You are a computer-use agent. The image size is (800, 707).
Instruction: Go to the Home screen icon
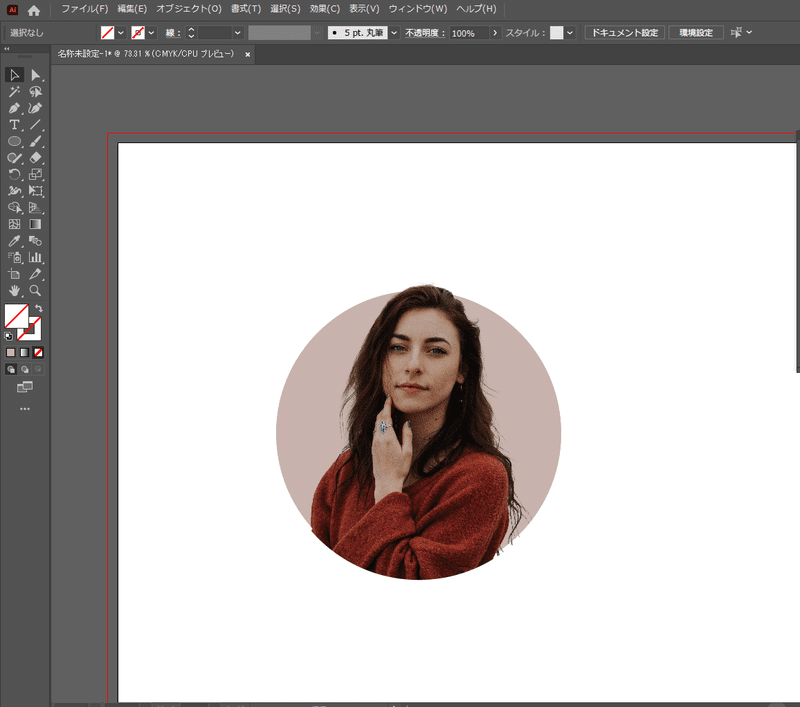tap(34, 10)
